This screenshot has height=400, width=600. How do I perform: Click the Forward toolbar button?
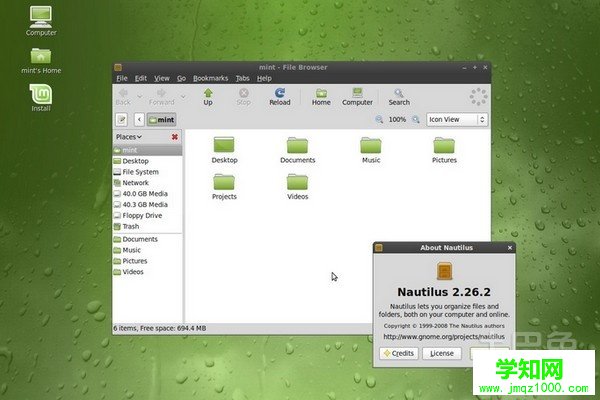click(161, 97)
